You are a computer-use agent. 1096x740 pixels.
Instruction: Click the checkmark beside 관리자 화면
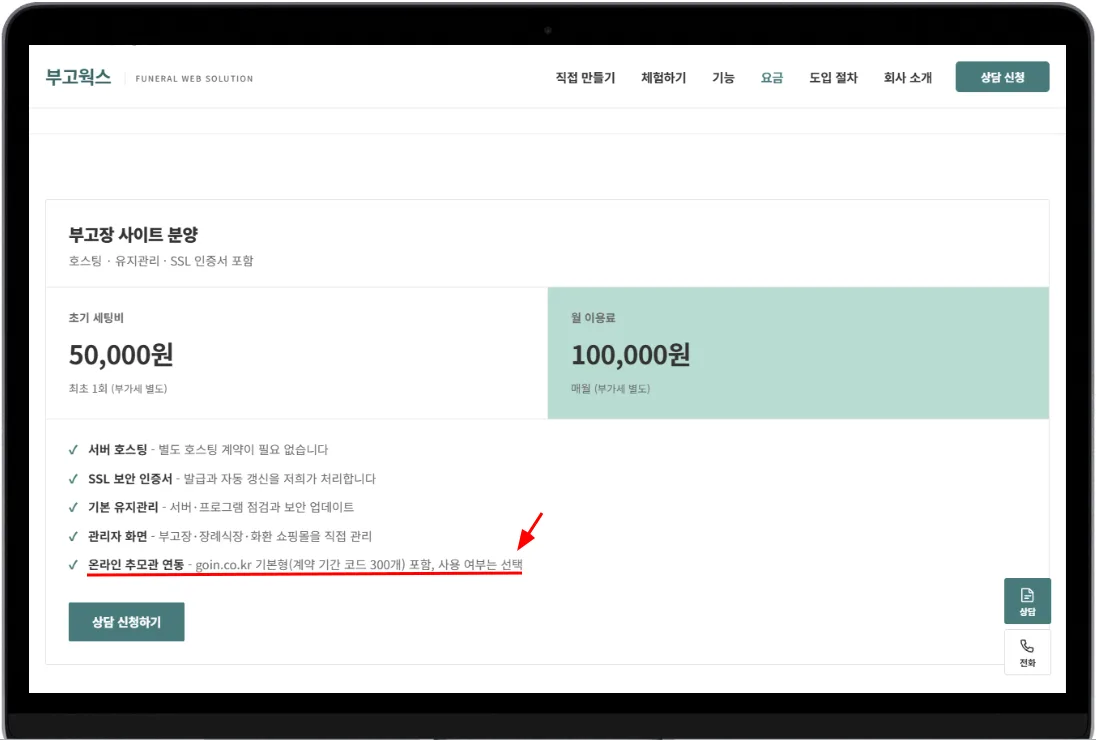tap(73, 537)
